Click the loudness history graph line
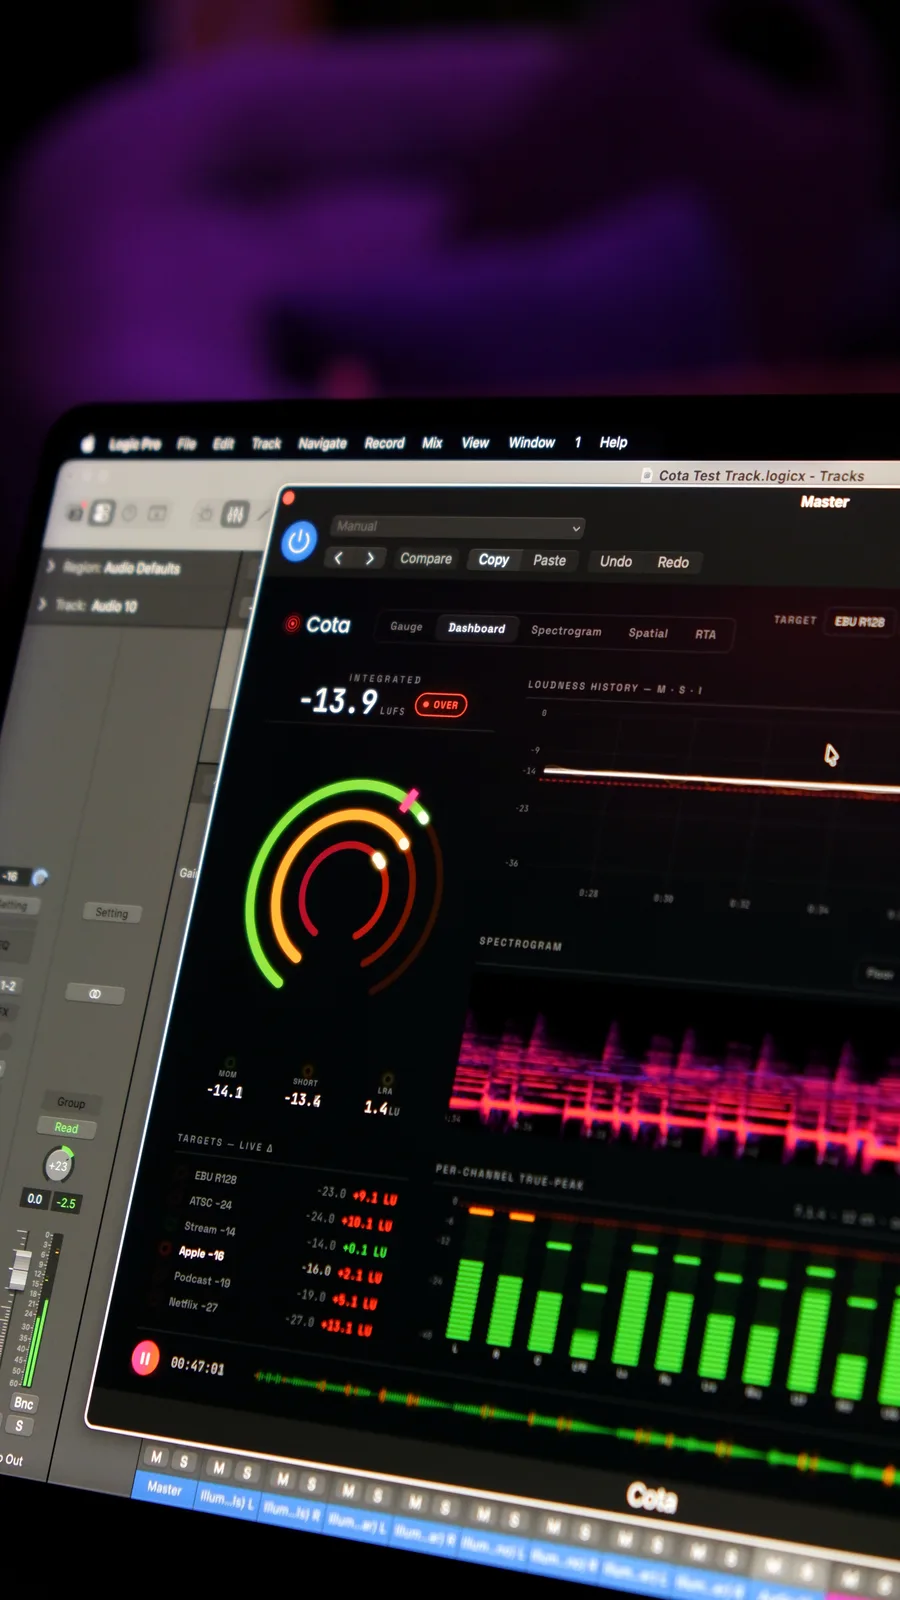The image size is (900, 1600). pyautogui.click(x=720, y=779)
